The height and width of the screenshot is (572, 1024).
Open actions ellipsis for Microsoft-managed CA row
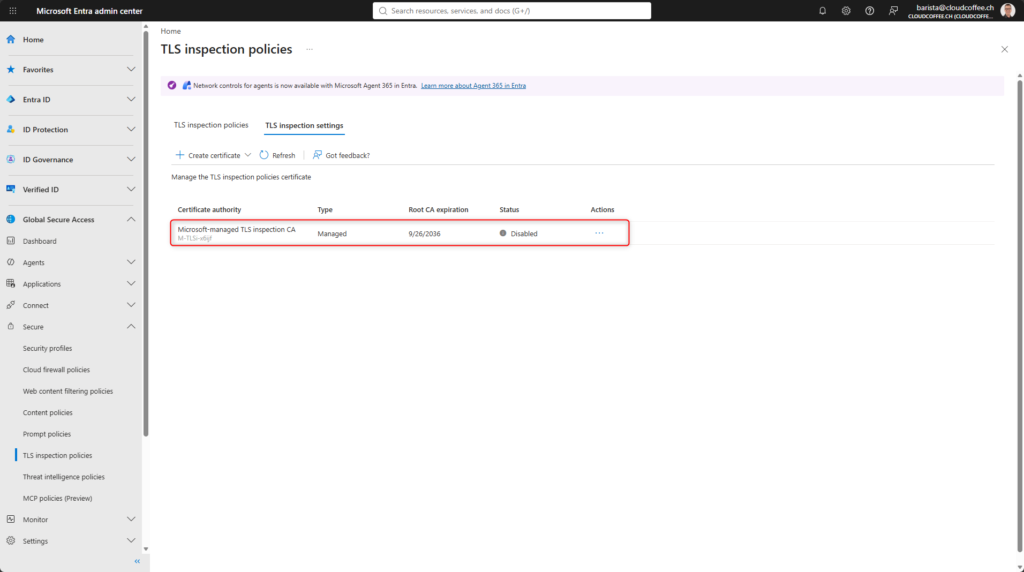pyautogui.click(x=600, y=233)
